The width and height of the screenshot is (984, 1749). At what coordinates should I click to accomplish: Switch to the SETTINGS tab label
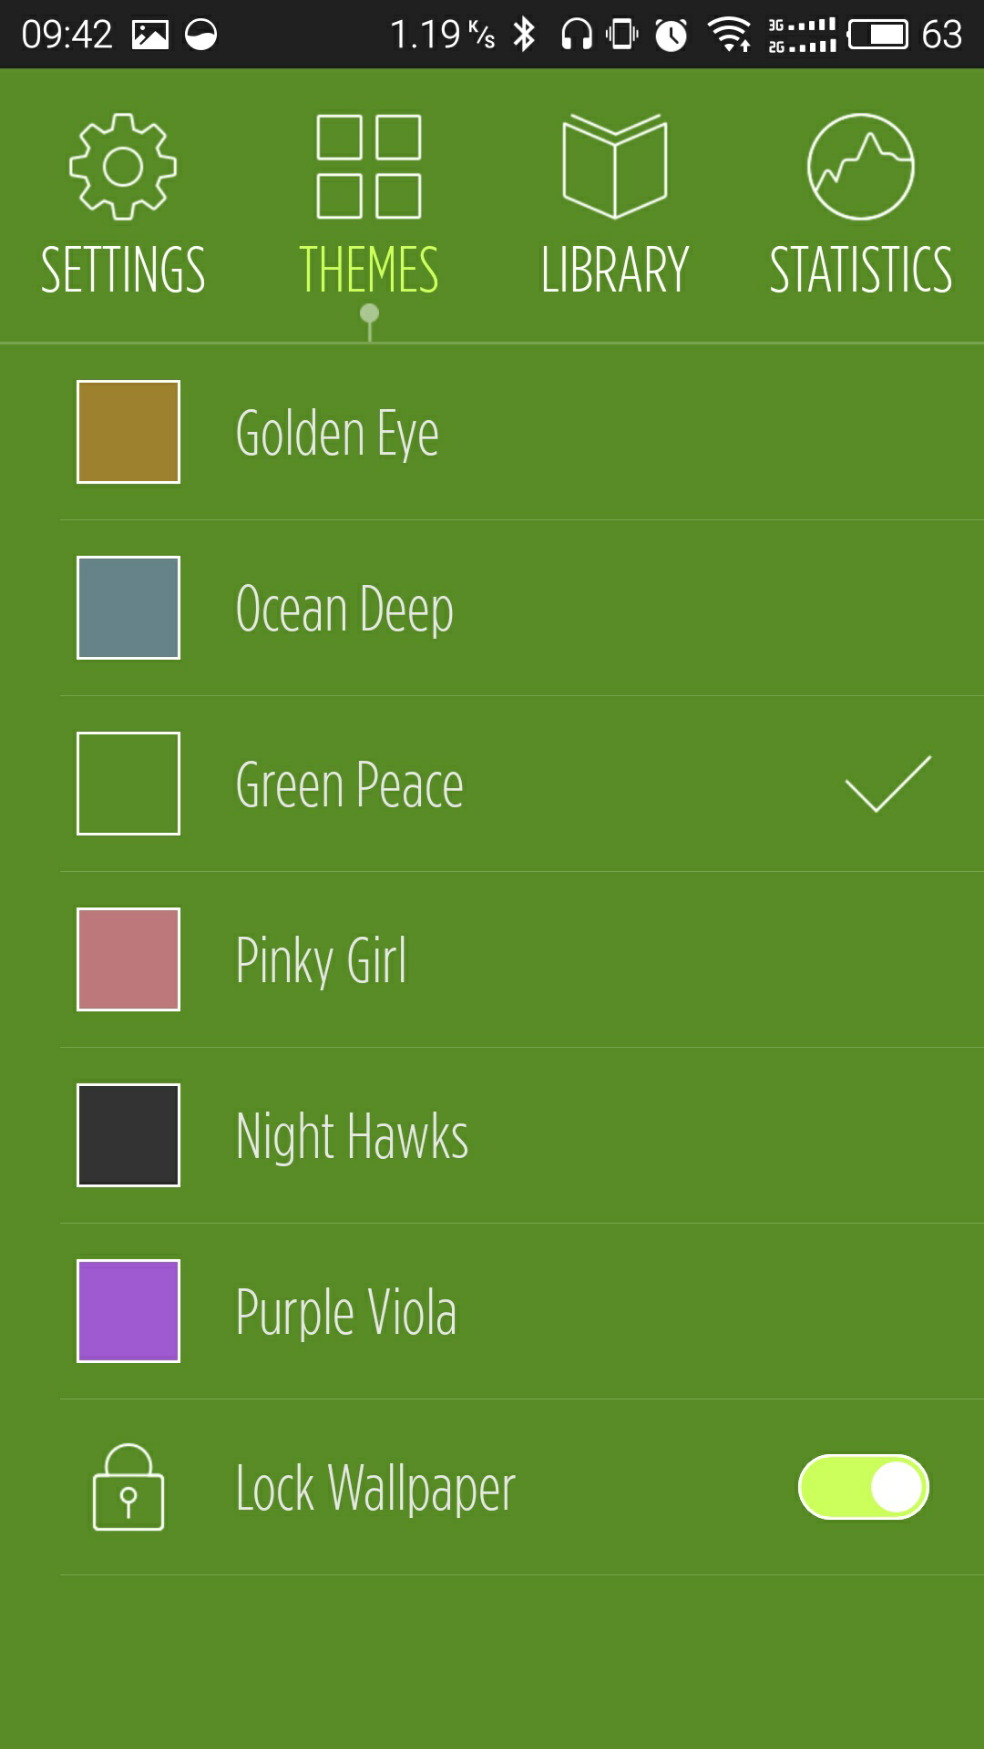click(123, 270)
